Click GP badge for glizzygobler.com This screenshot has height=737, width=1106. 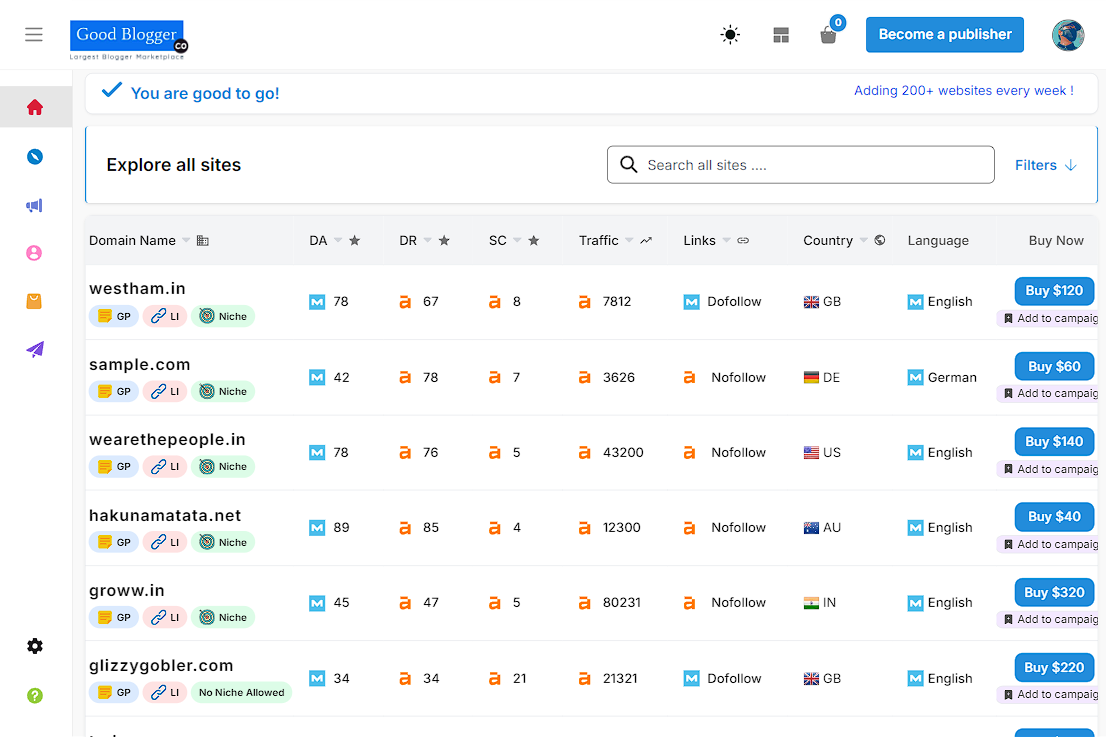pyautogui.click(x=114, y=693)
